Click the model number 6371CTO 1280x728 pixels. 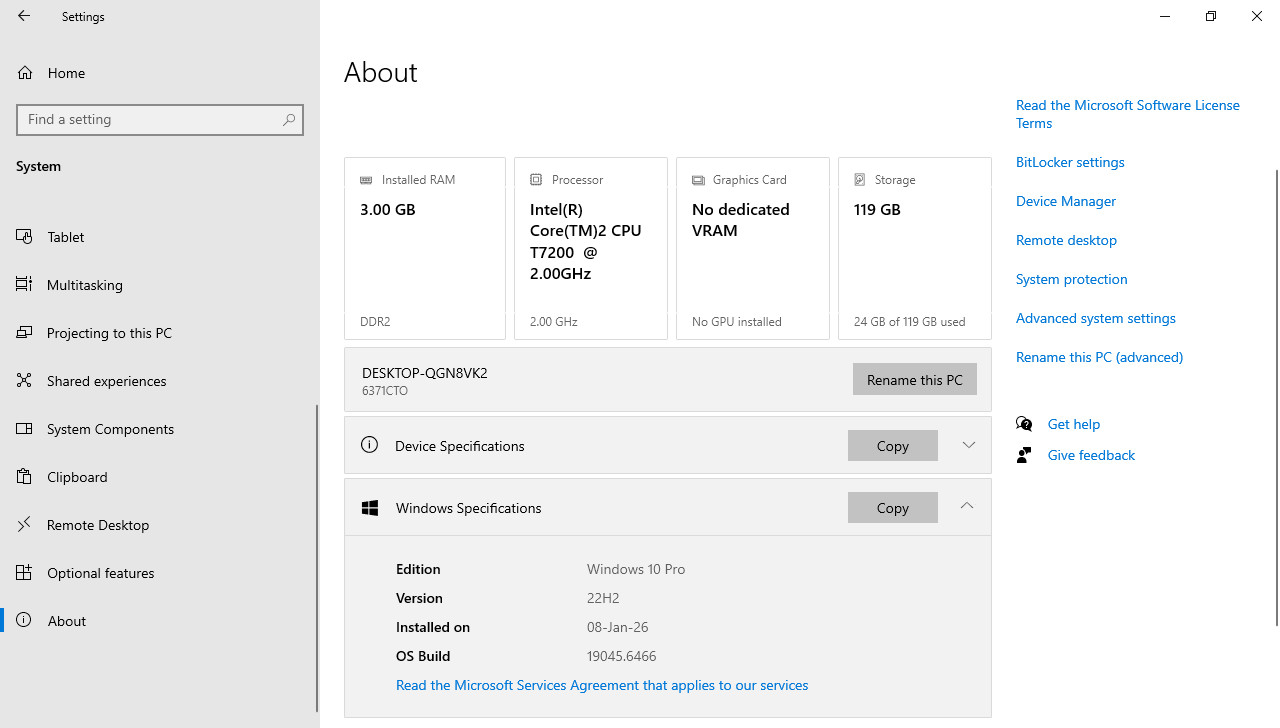(385, 391)
